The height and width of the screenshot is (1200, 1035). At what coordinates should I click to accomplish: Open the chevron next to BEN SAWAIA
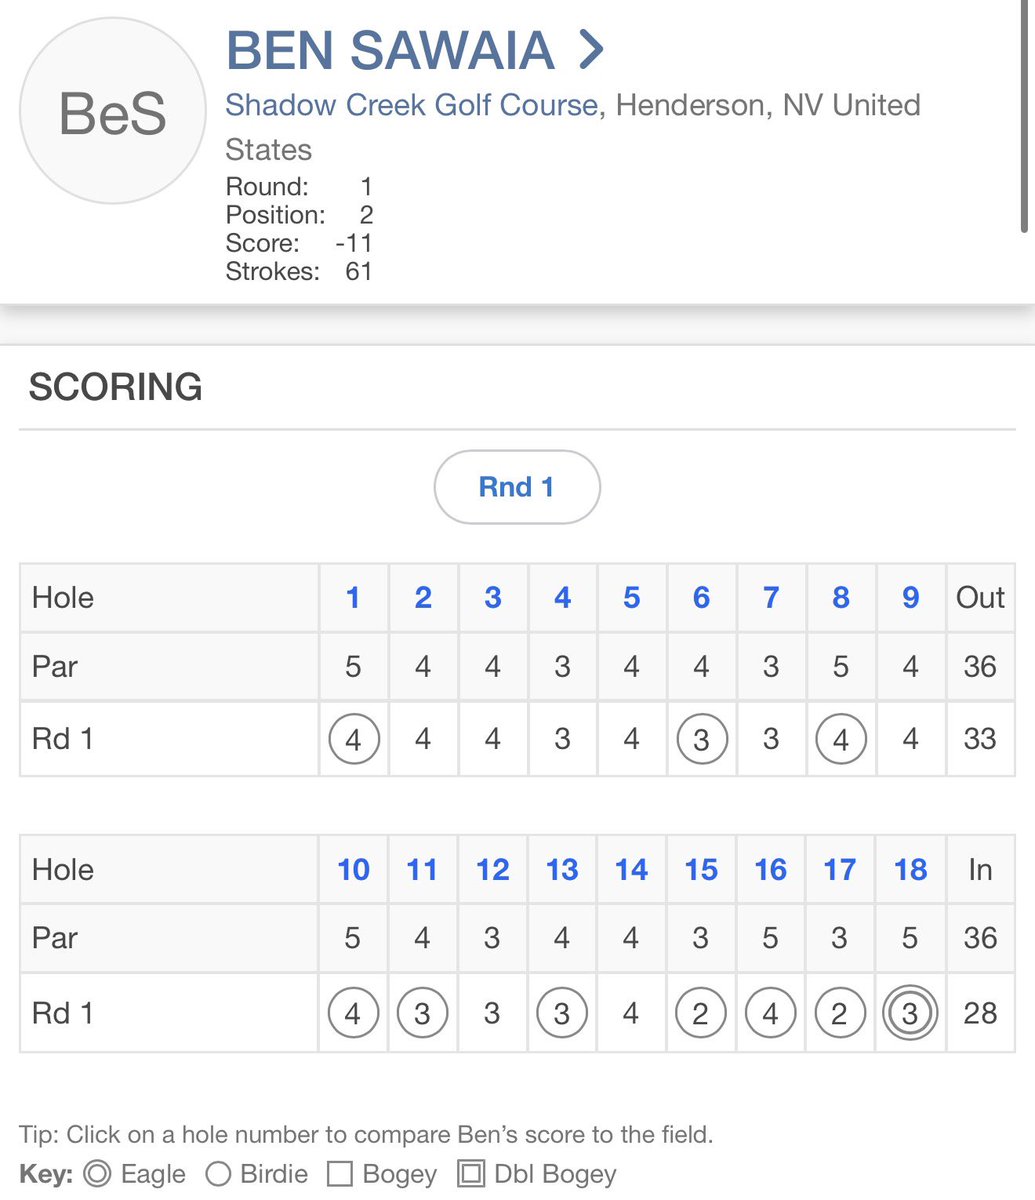click(x=591, y=50)
